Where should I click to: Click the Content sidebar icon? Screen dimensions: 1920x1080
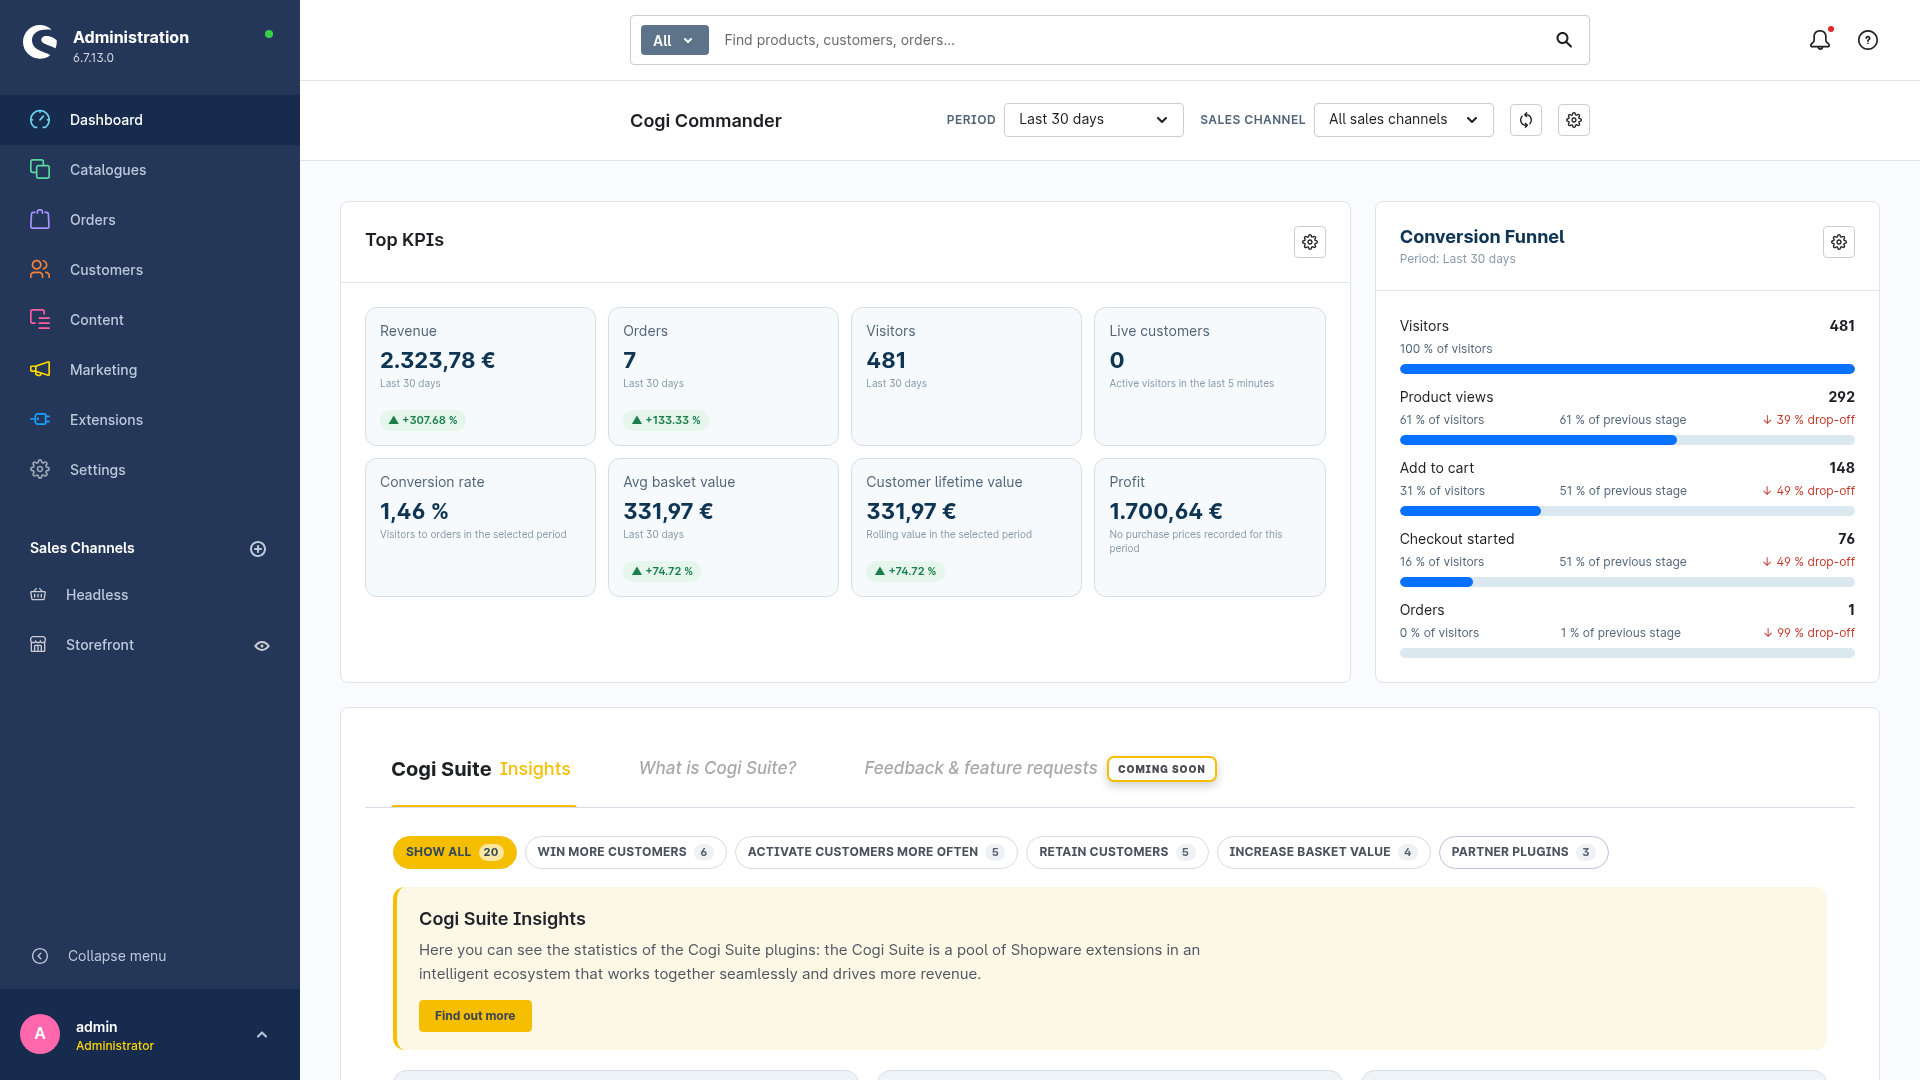40,320
